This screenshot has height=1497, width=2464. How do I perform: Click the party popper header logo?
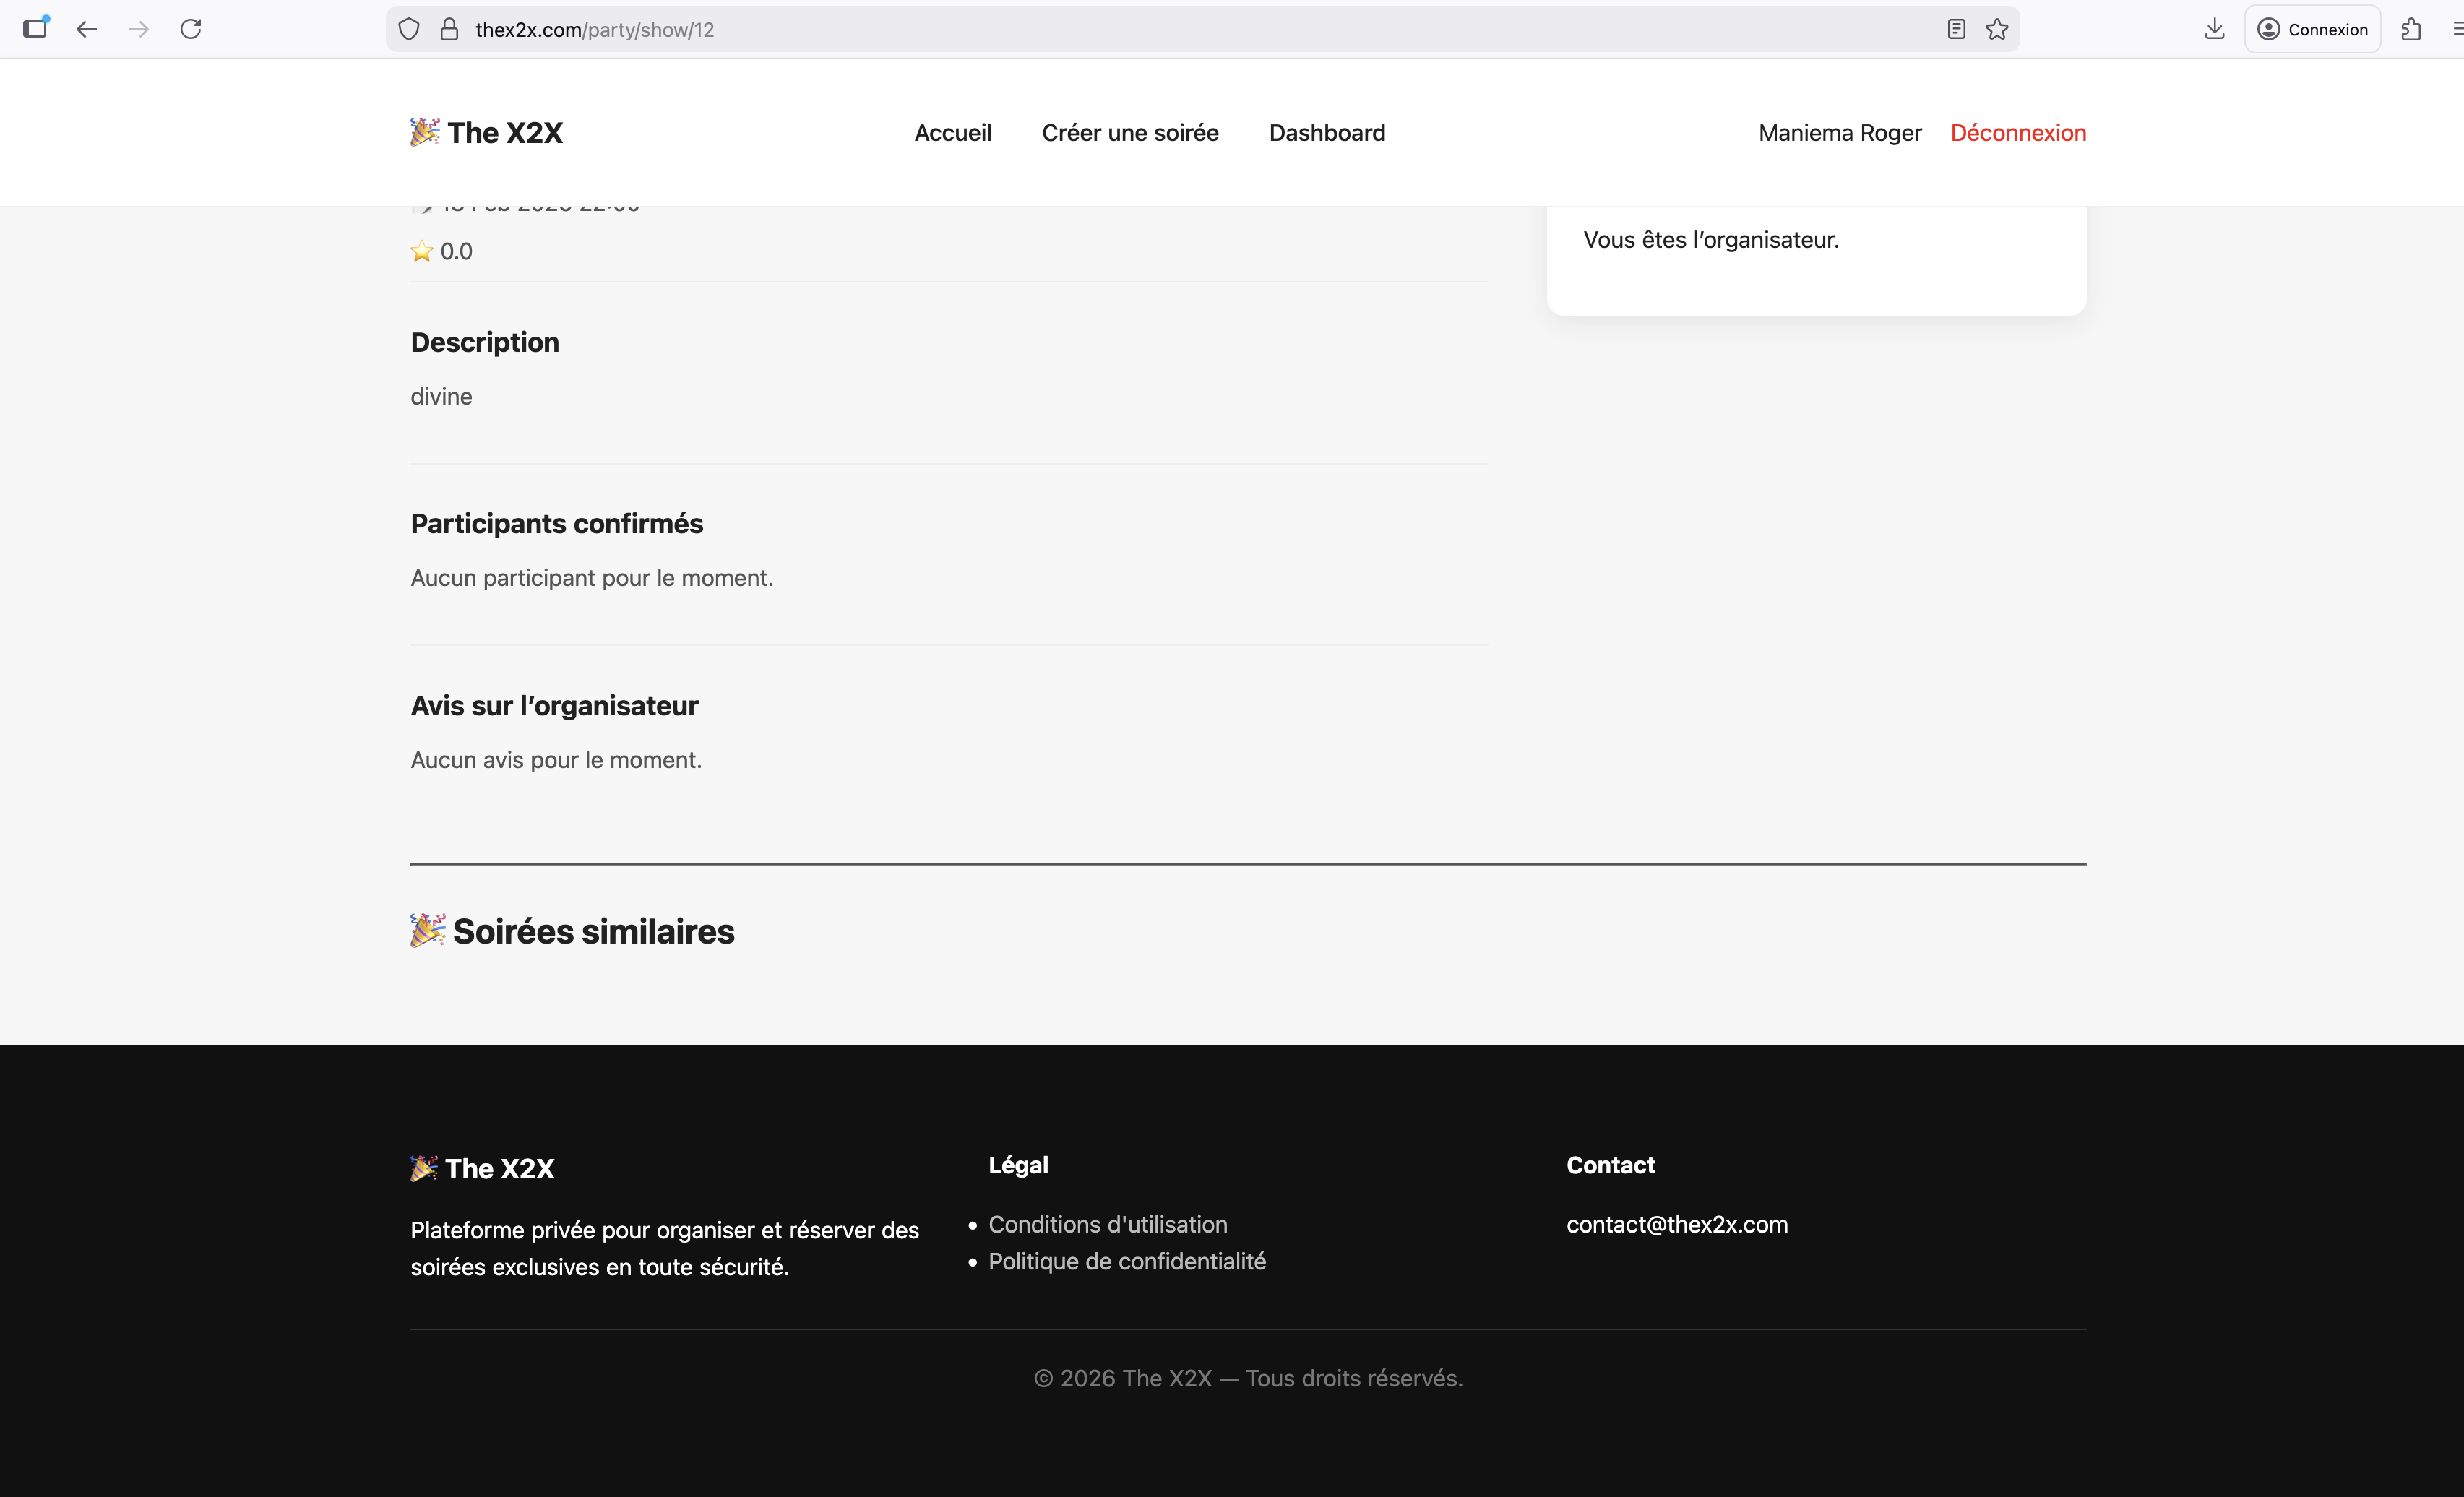425,132
